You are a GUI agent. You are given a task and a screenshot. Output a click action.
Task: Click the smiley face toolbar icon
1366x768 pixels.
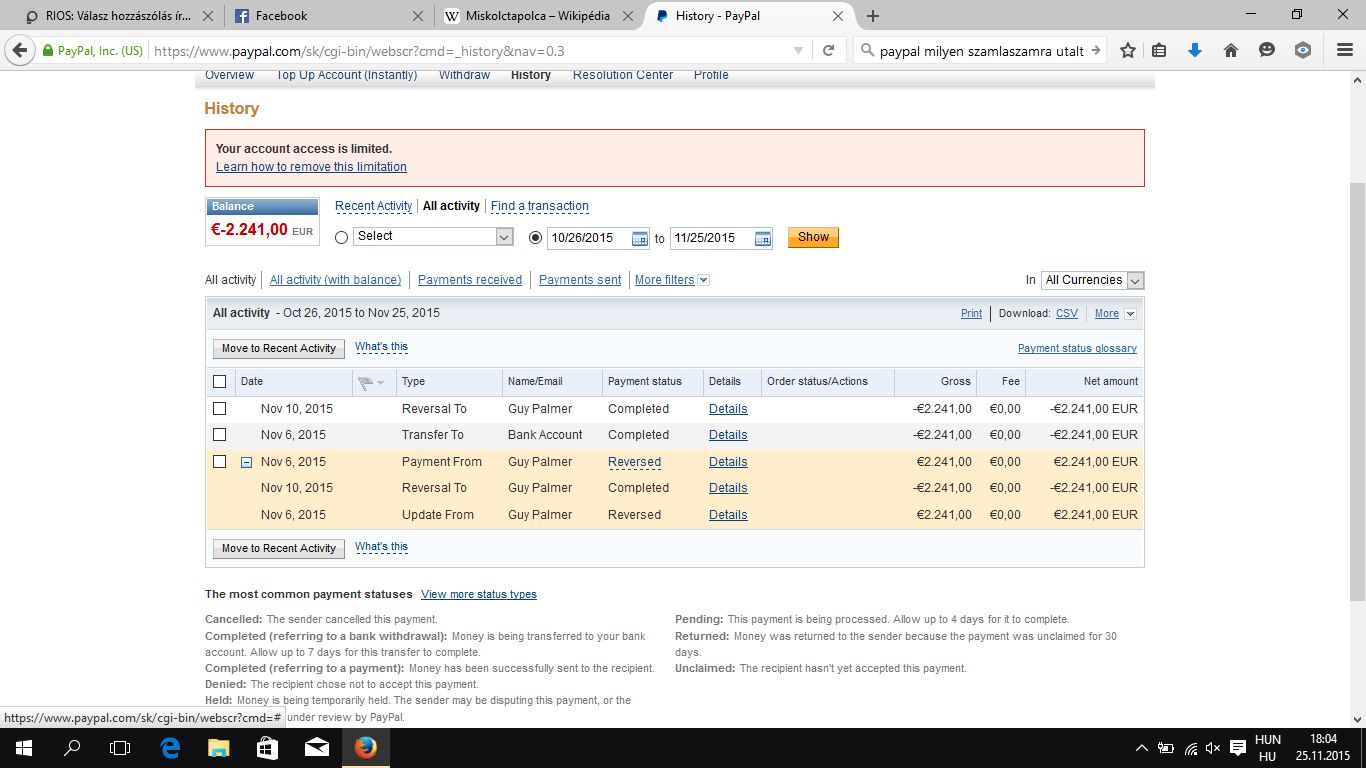[1267, 50]
